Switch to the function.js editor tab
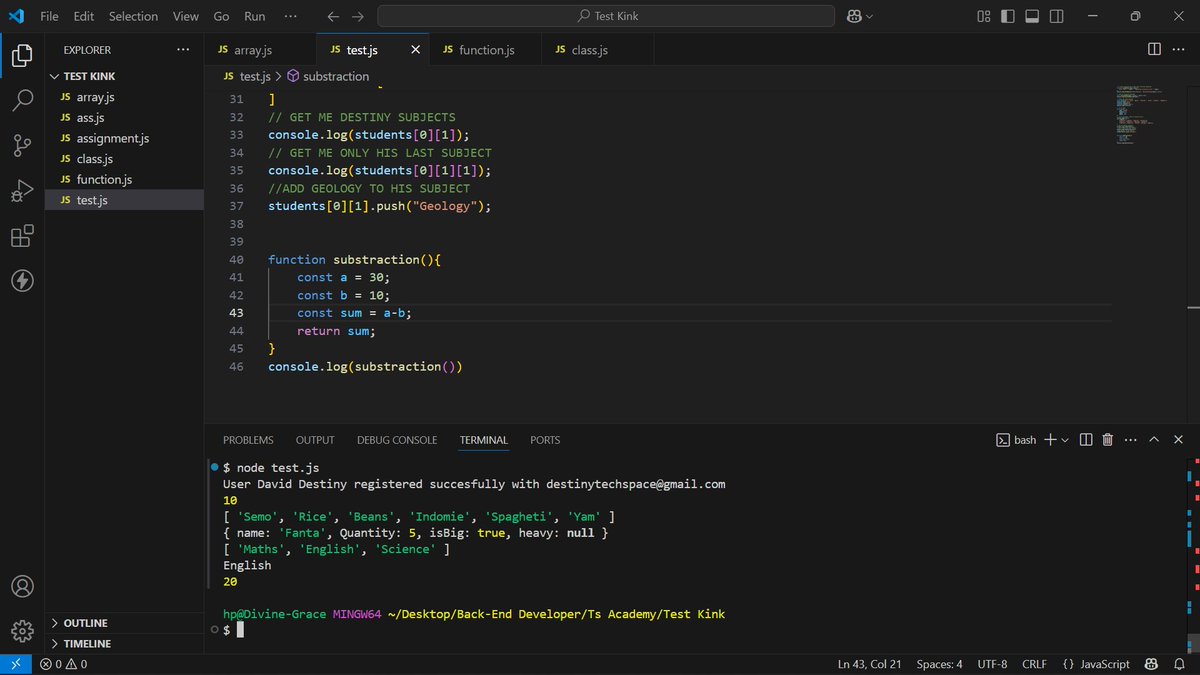The width and height of the screenshot is (1200, 675). tap(485, 50)
